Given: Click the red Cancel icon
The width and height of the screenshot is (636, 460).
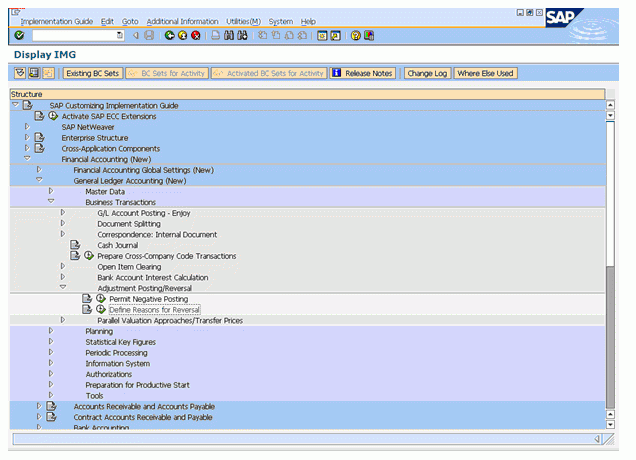Looking at the screenshot, I should coord(196,36).
